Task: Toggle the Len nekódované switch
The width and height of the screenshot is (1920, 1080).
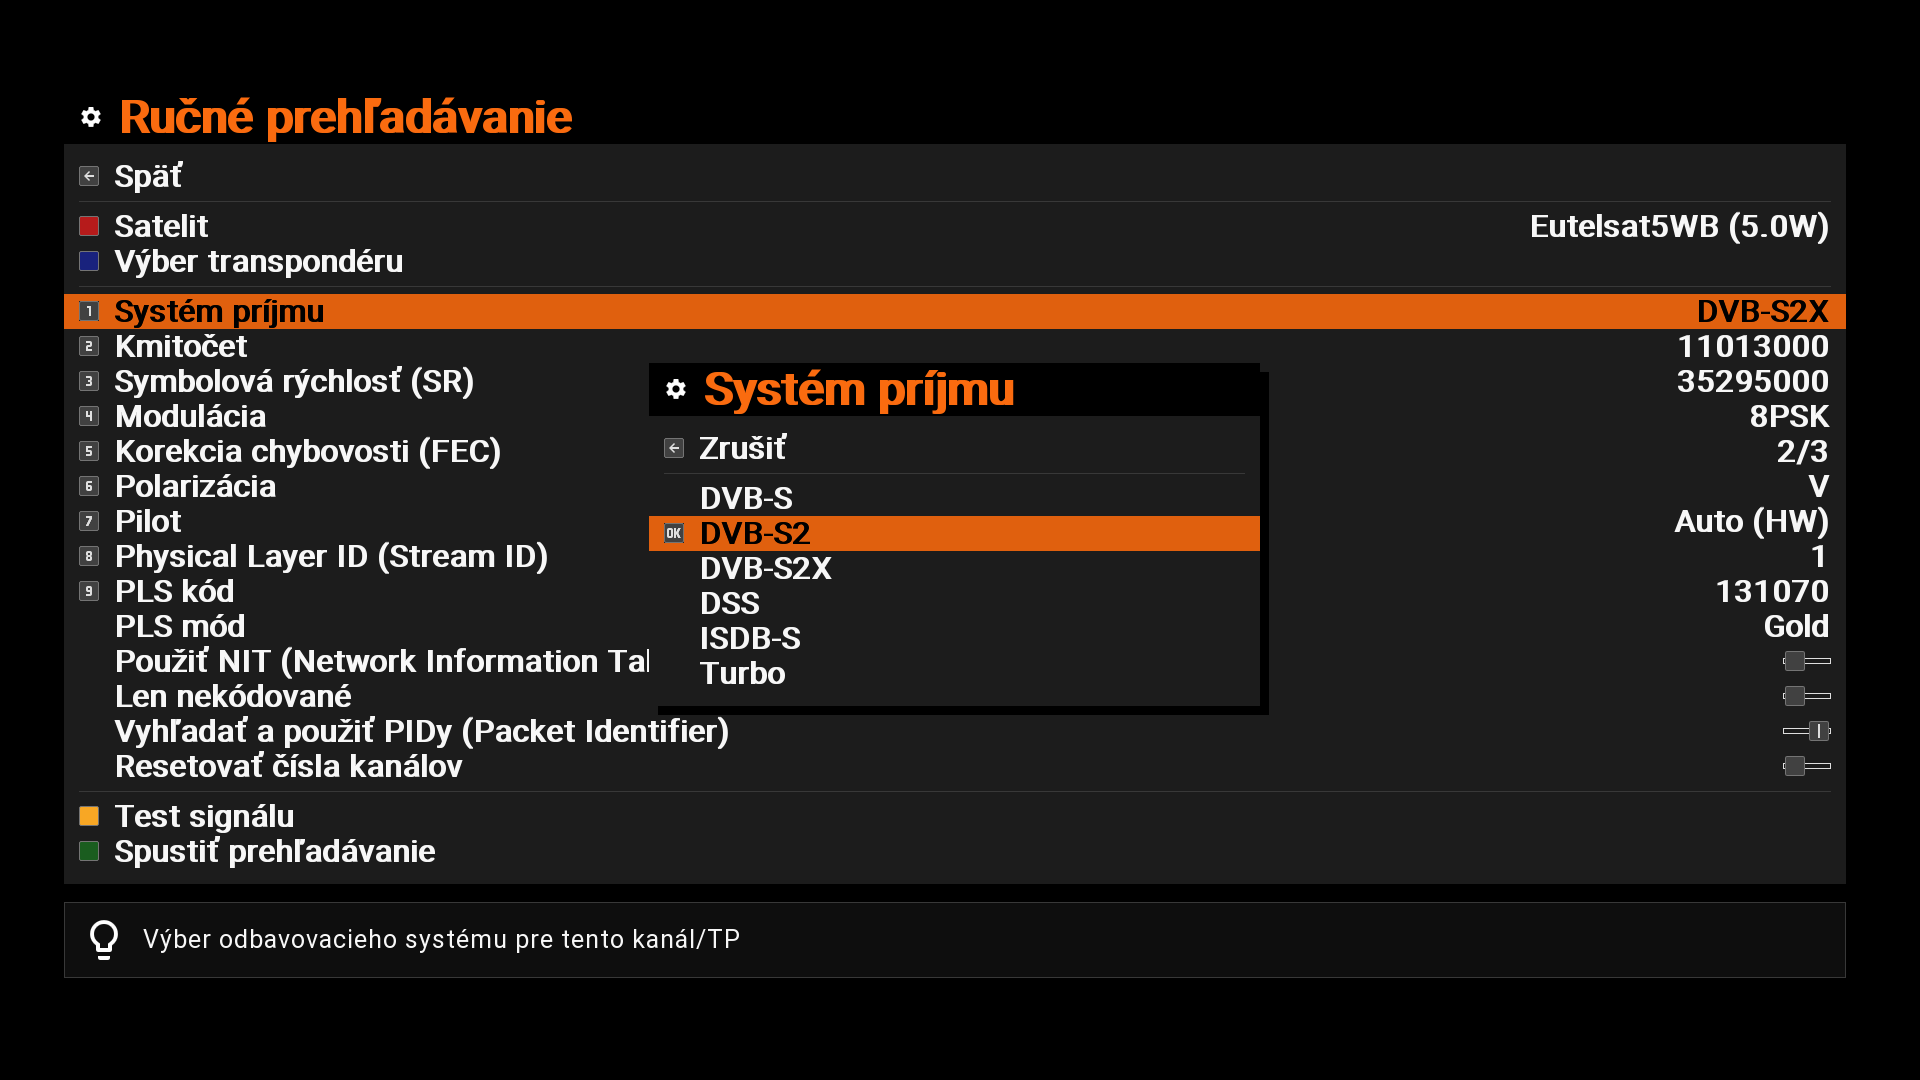Action: (x=1806, y=696)
